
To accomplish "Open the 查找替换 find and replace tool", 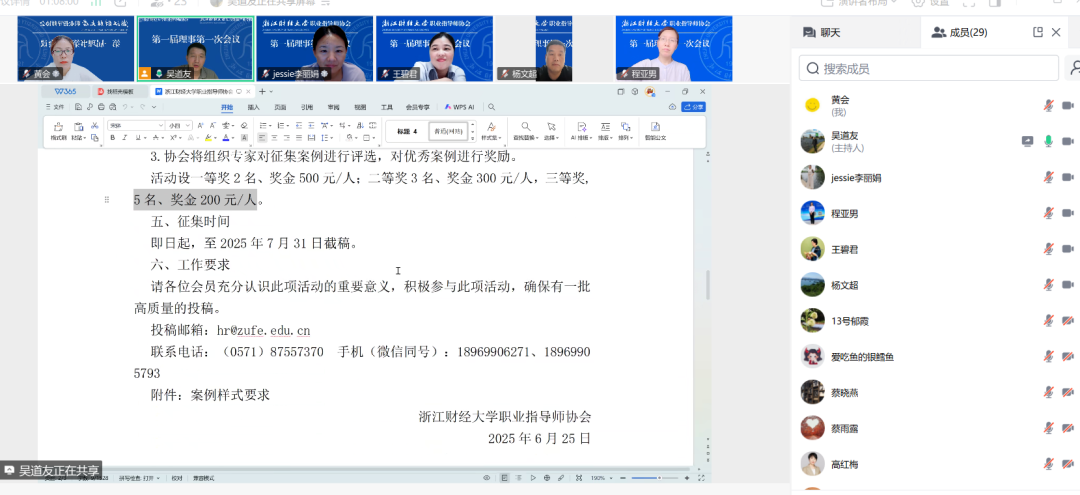I will click(x=526, y=131).
